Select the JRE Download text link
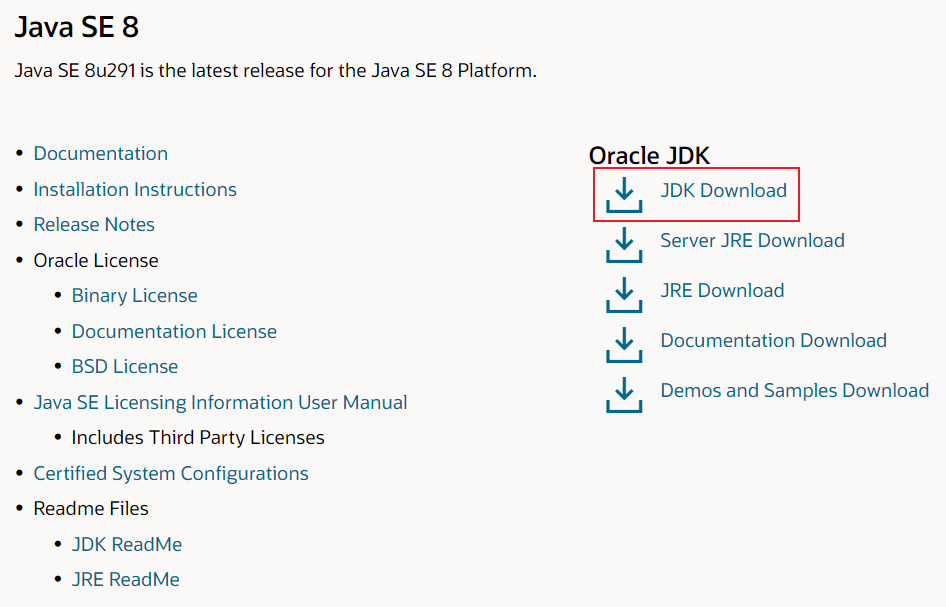Screen dimensions: 946x607 point(722,290)
